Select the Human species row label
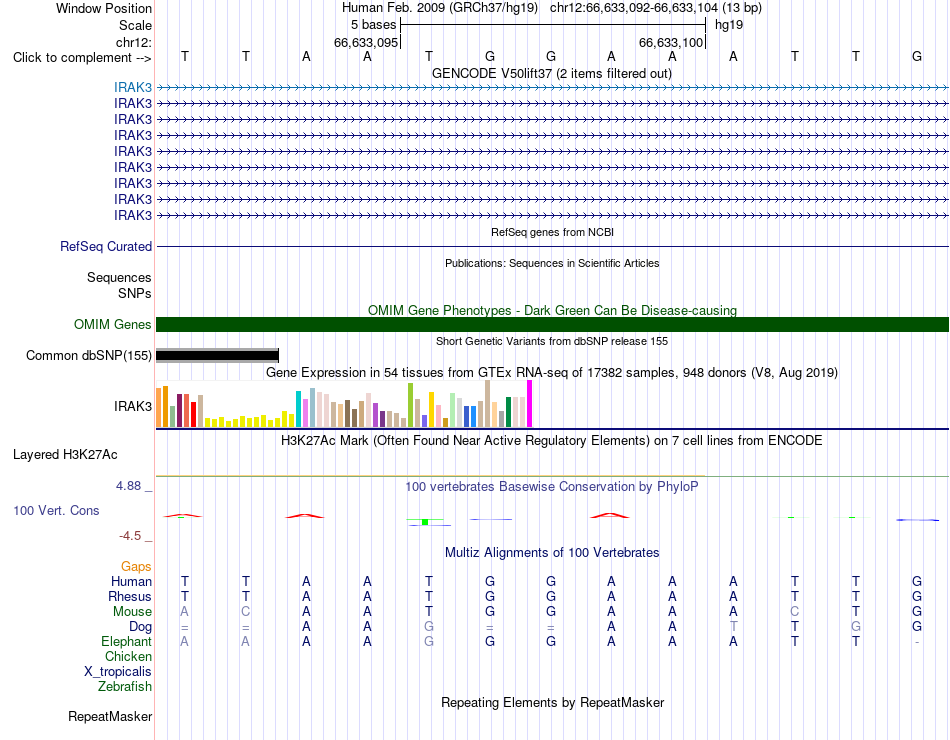Screen dimensions: 950x740 tap(131, 582)
